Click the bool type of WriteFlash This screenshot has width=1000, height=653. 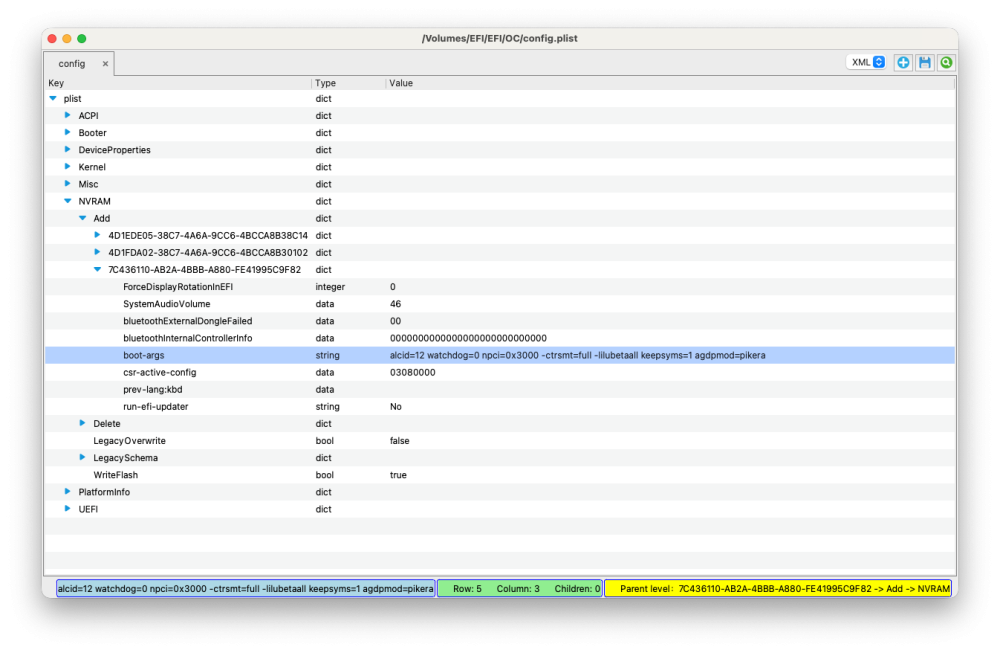pyautogui.click(x=324, y=475)
